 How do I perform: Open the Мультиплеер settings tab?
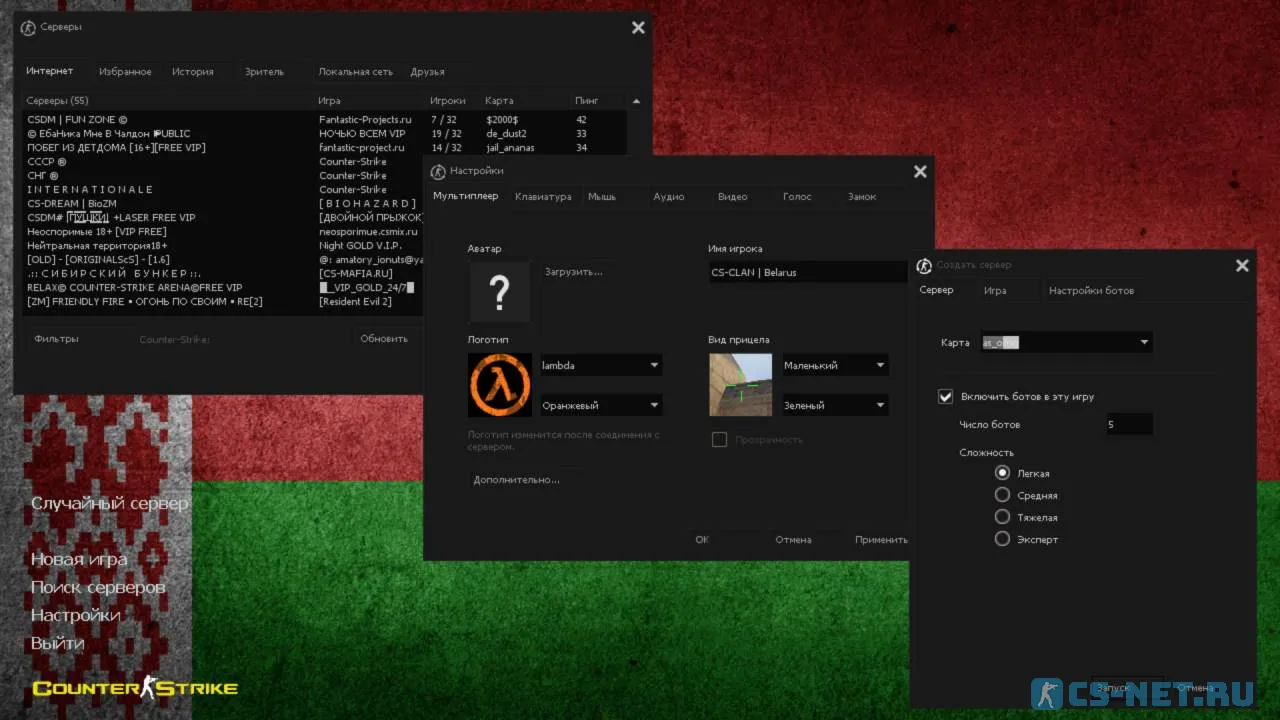[466, 196]
